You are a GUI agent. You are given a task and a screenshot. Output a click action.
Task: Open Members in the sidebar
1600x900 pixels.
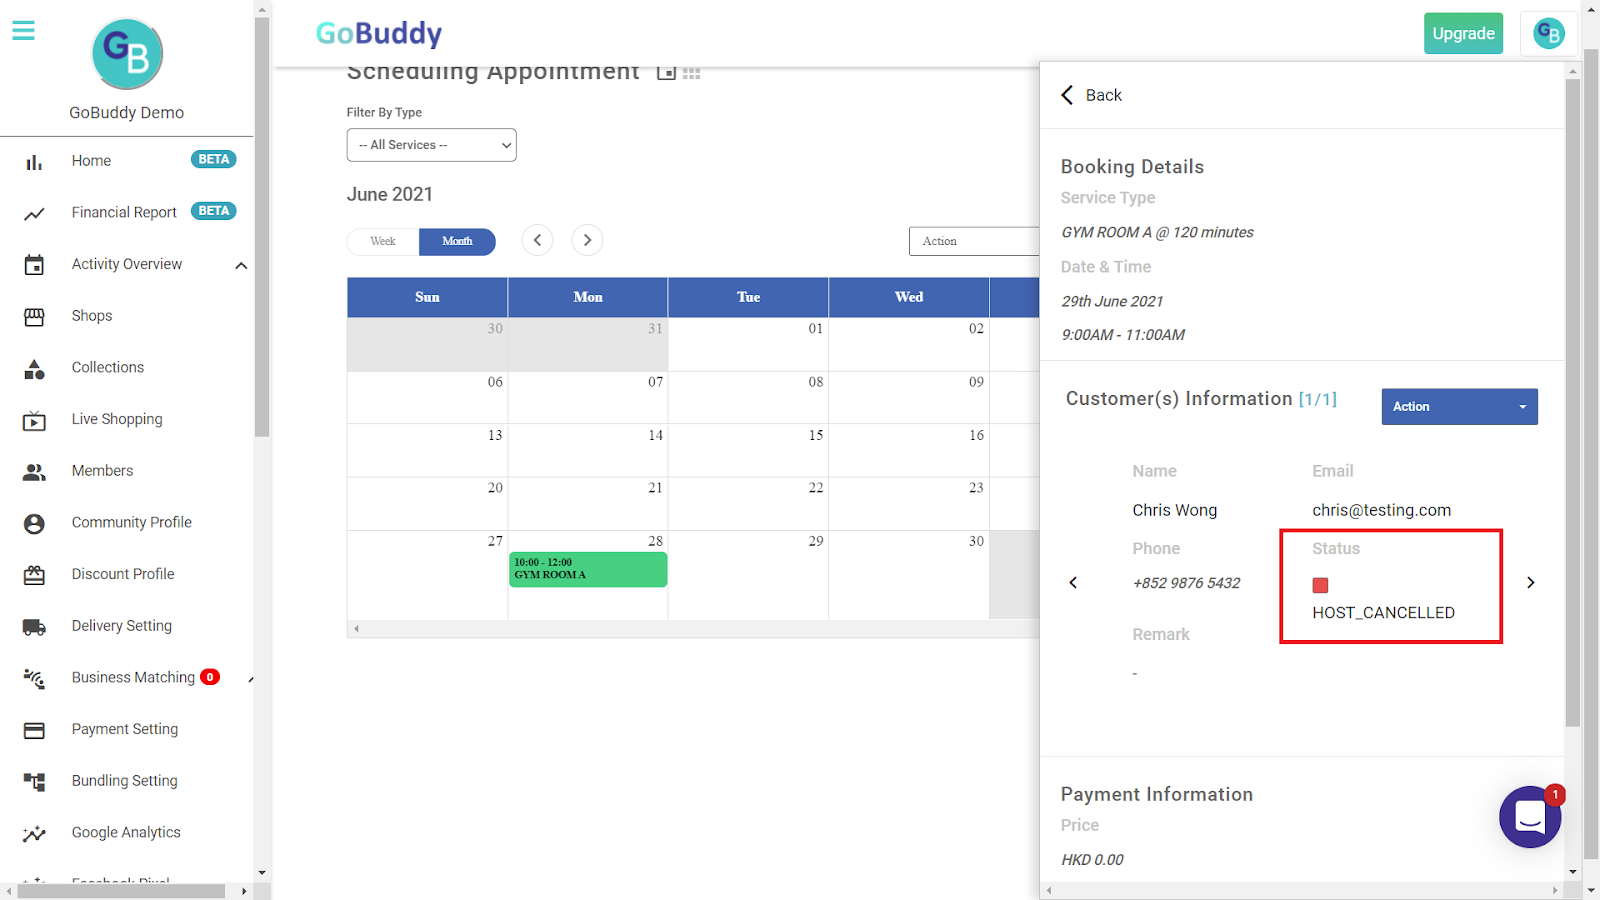[x=102, y=471]
